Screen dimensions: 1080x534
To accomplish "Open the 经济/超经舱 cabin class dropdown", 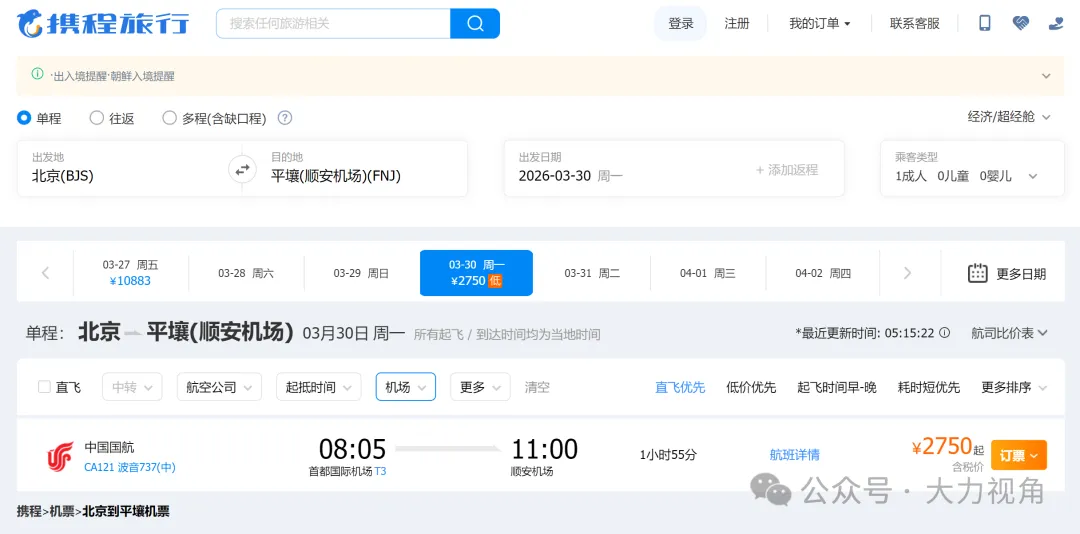I will coord(1009,117).
